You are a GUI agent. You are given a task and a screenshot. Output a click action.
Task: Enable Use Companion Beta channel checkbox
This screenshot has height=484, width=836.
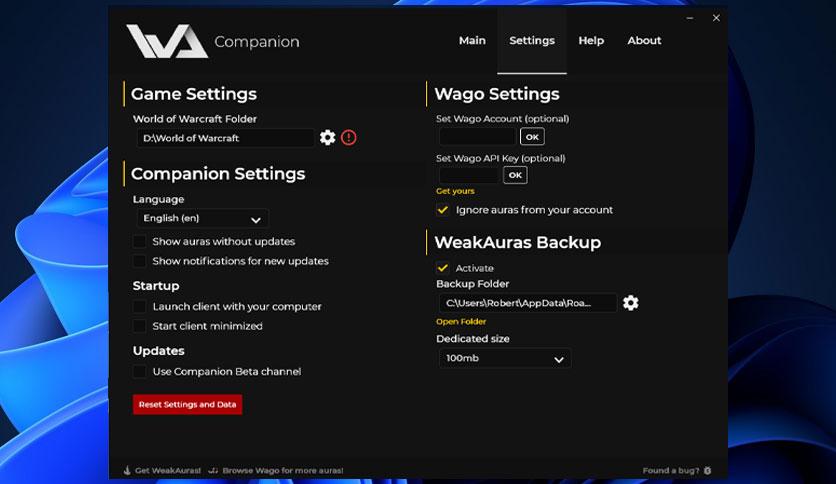140,372
